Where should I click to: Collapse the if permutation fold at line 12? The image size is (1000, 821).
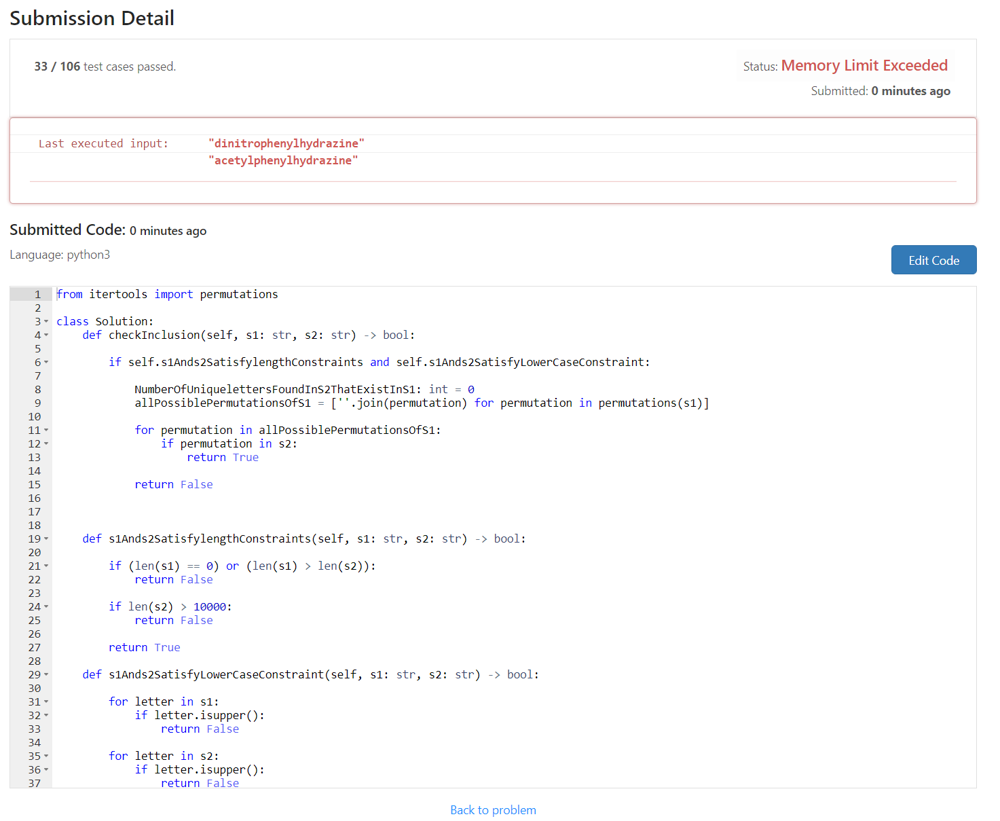[46, 443]
